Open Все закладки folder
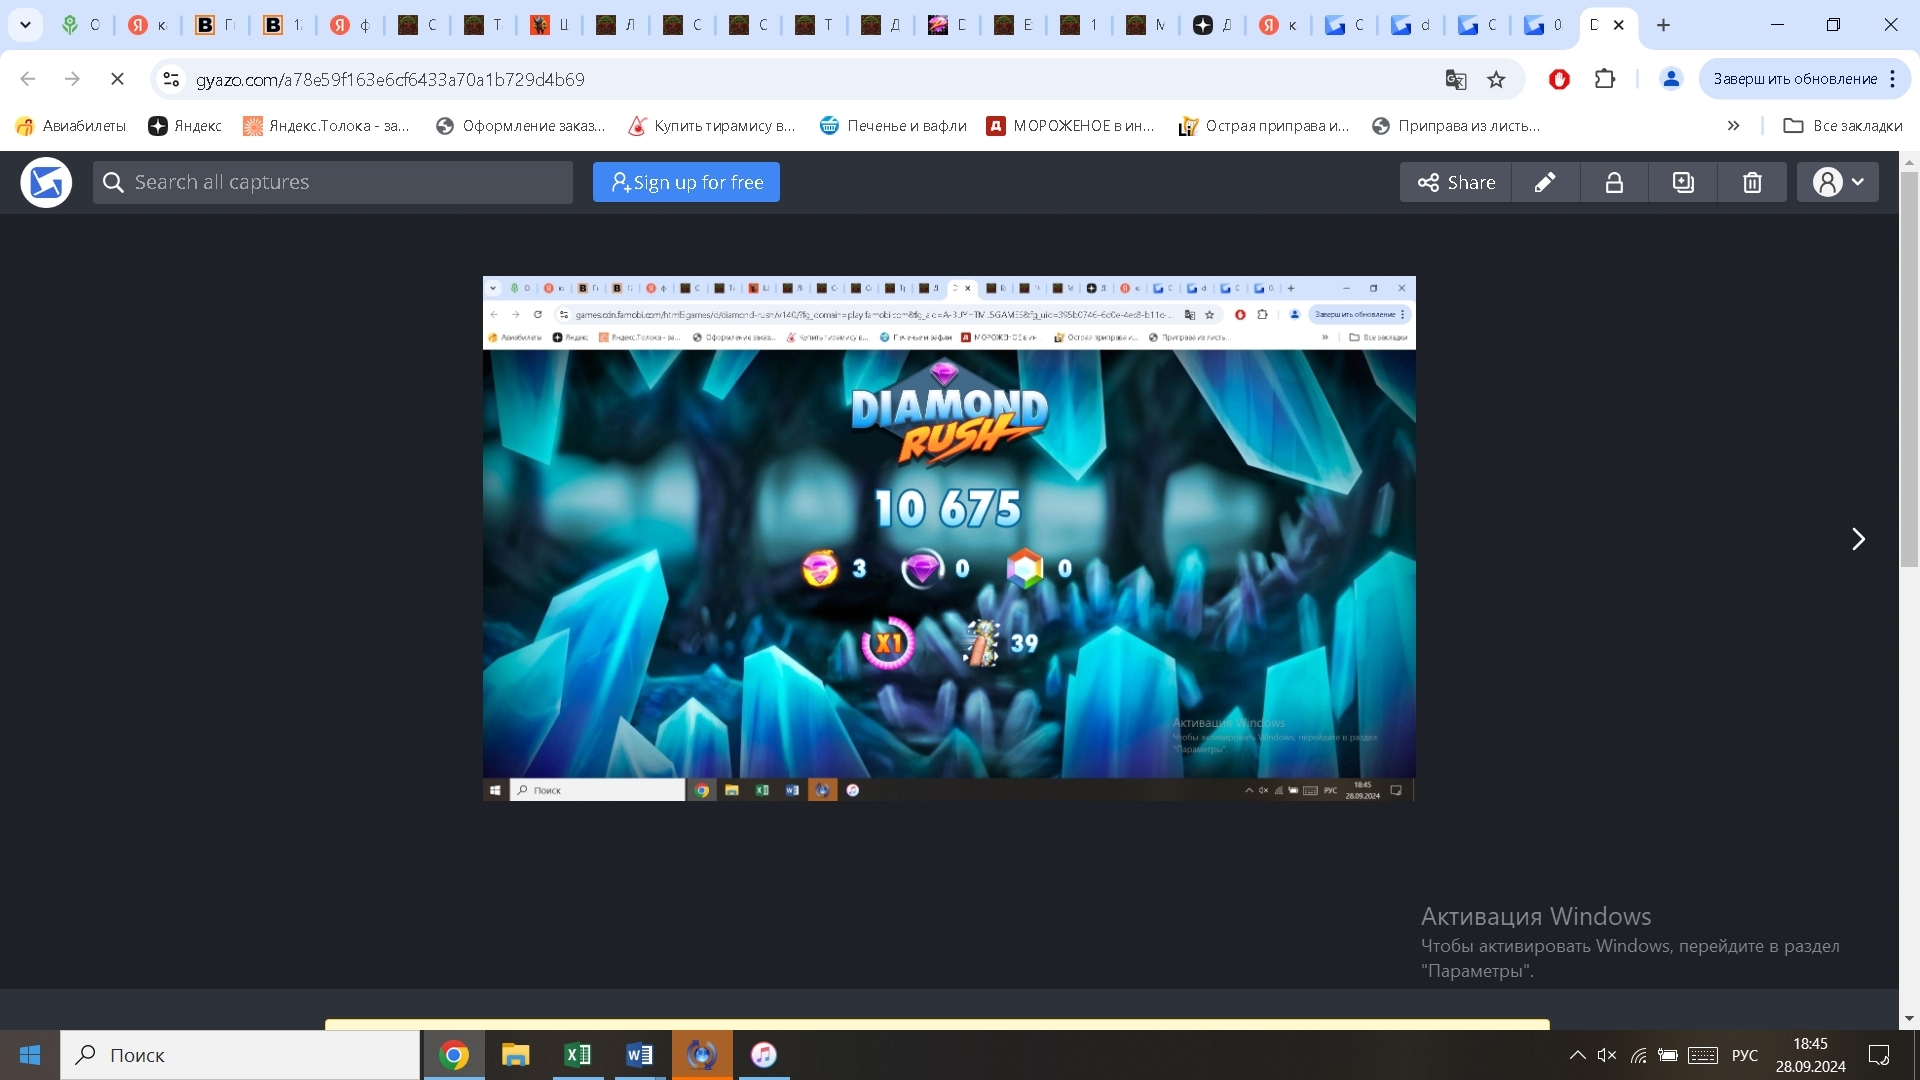This screenshot has height=1080, width=1920. 1843,126
